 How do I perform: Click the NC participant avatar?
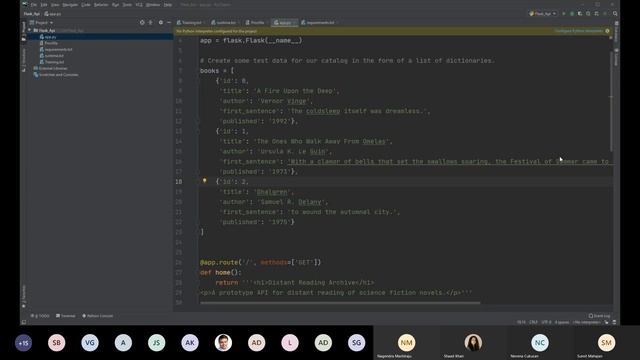(540, 343)
